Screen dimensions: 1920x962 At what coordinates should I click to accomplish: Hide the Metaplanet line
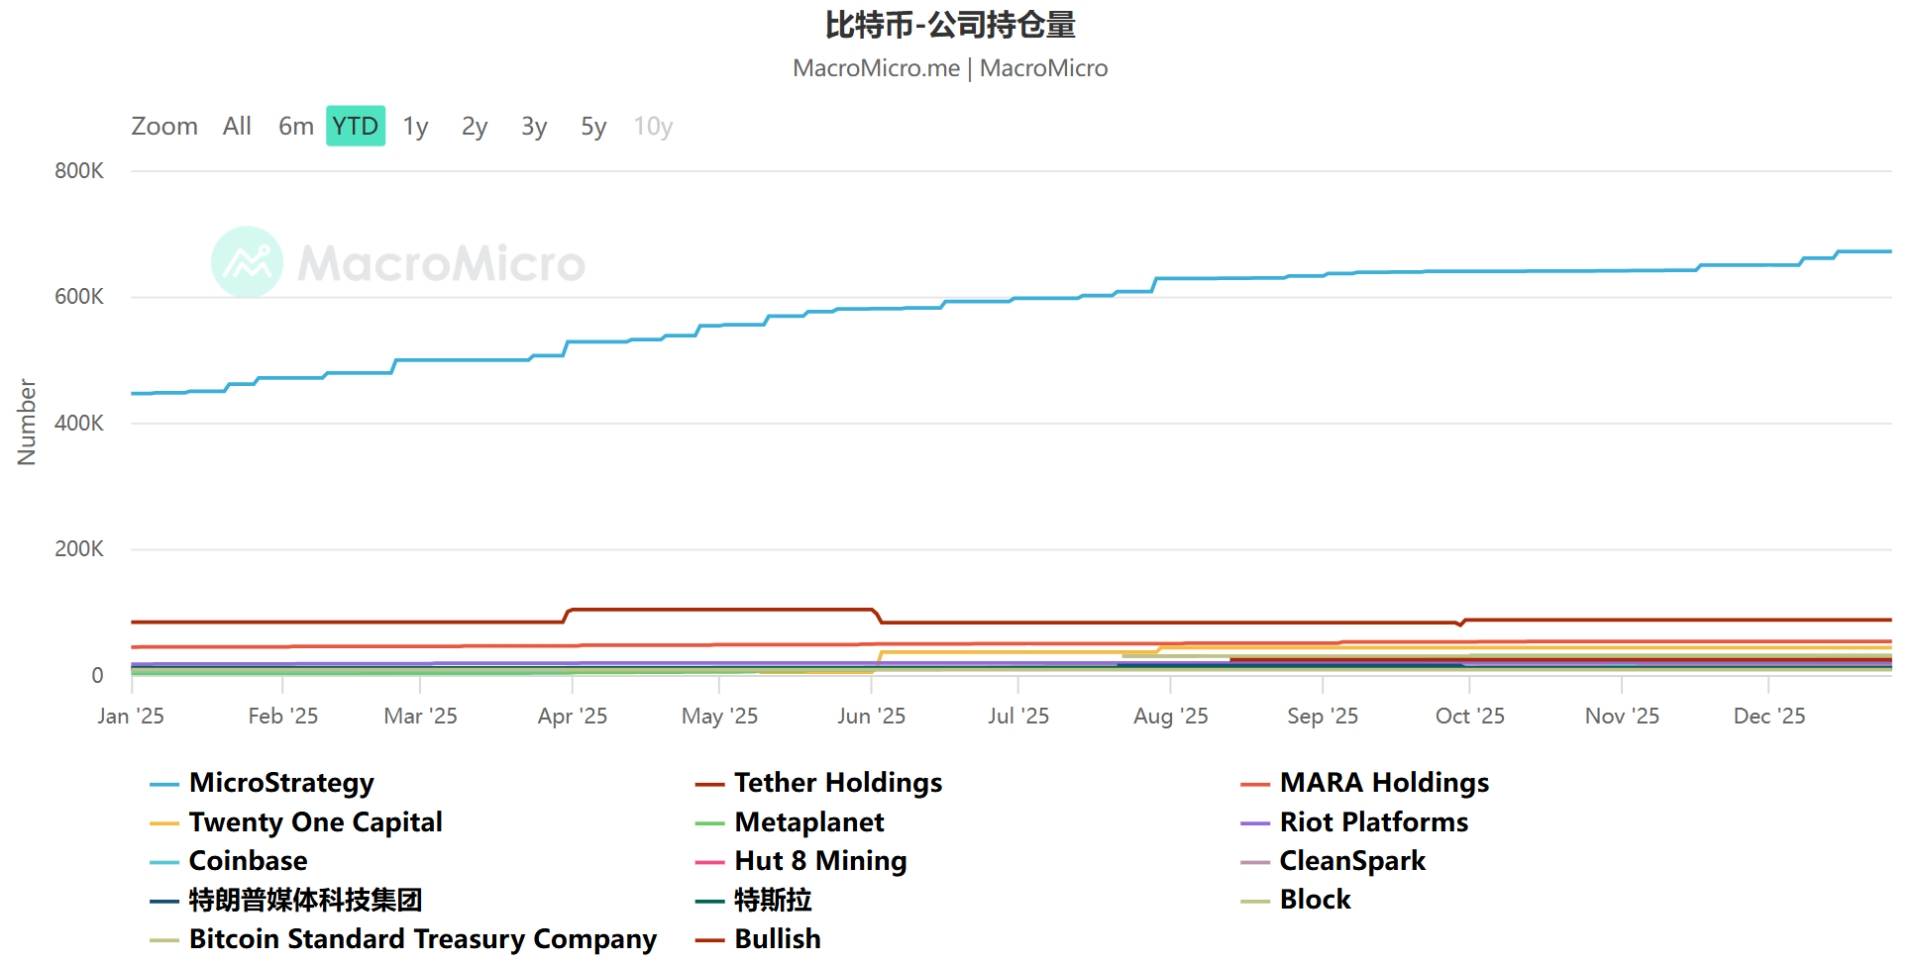808,822
